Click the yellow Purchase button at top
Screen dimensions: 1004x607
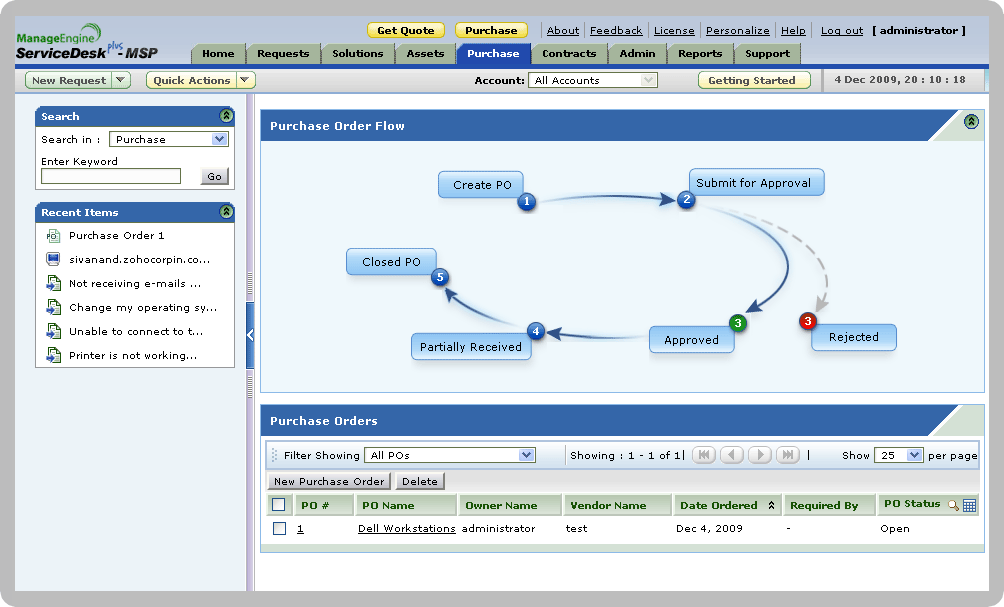[491, 30]
